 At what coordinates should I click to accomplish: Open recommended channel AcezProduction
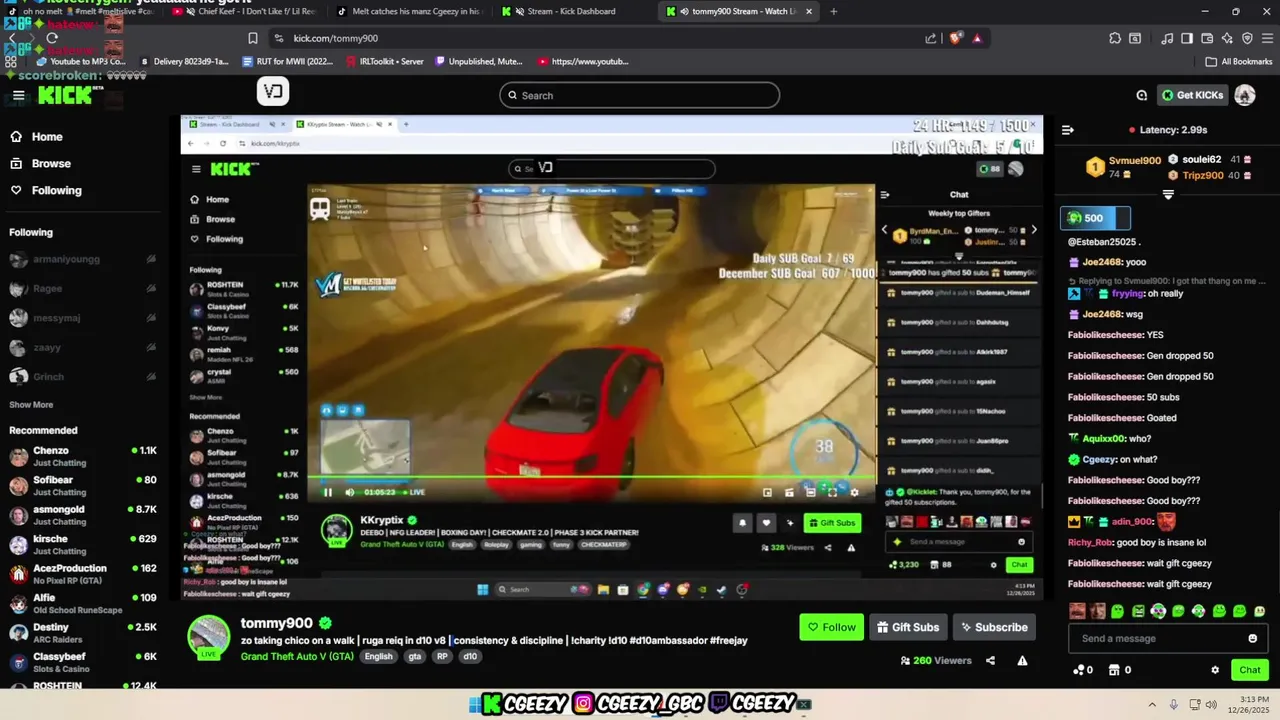tap(83, 574)
